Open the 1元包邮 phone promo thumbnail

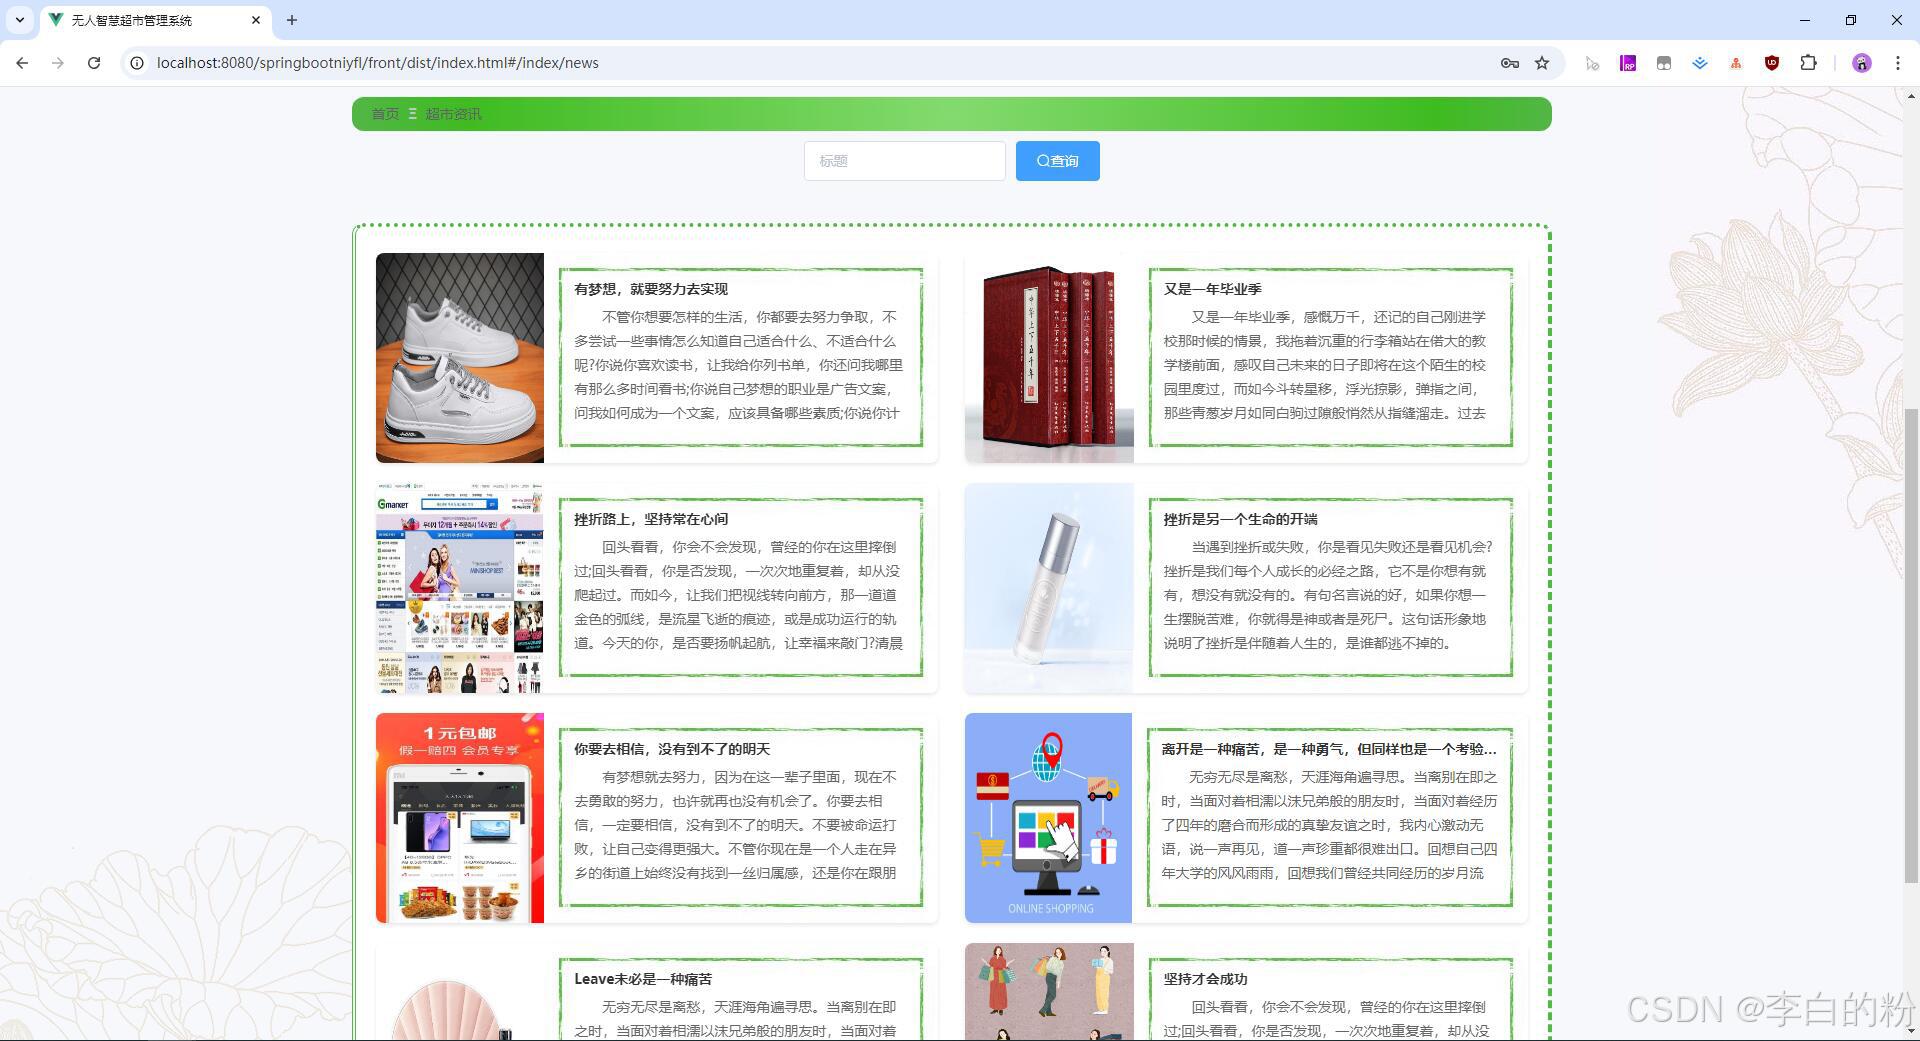[x=460, y=818]
